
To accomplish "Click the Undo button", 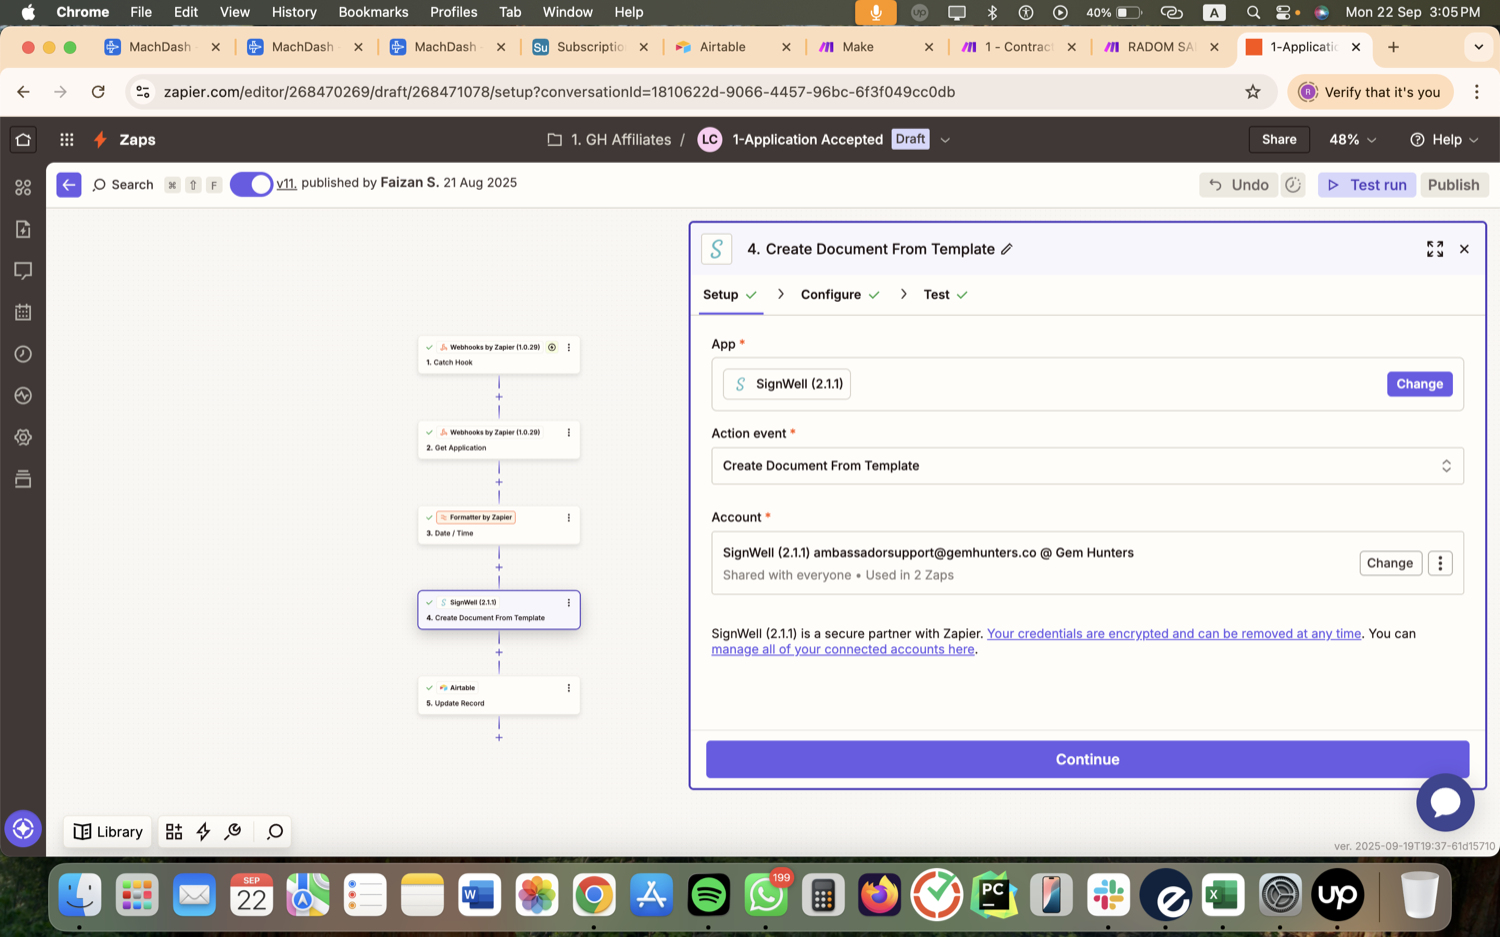I will [1238, 185].
